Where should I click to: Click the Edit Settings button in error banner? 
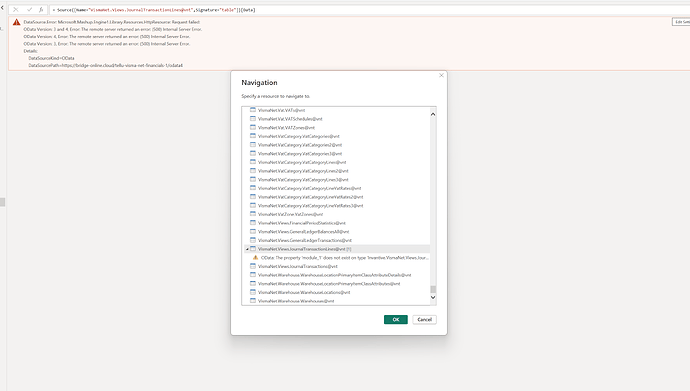click(x=681, y=22)
